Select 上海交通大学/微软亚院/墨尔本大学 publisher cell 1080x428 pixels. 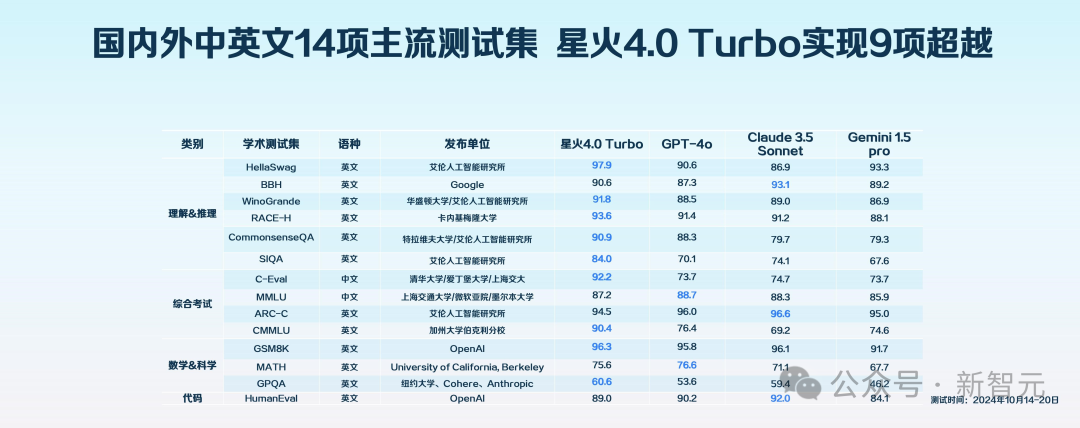tap(467, 297)
